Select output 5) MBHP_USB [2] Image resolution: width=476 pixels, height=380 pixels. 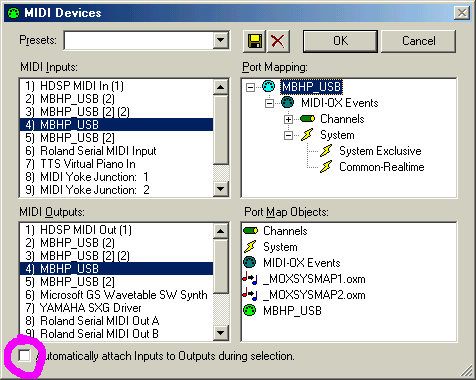(x=117, y=282)
